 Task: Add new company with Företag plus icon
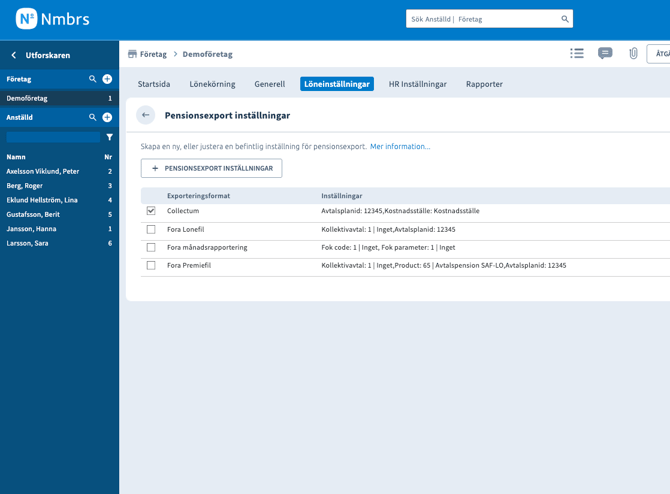click(x=107, y=79)
